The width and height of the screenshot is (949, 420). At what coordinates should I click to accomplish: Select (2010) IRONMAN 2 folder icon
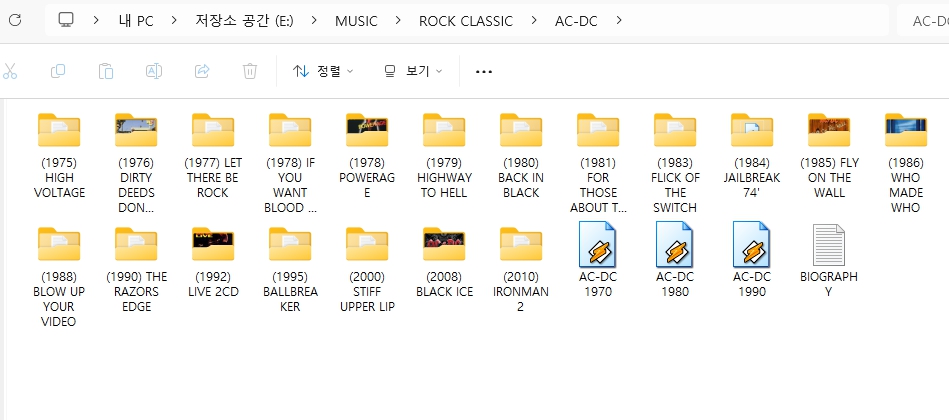point(521,243)
